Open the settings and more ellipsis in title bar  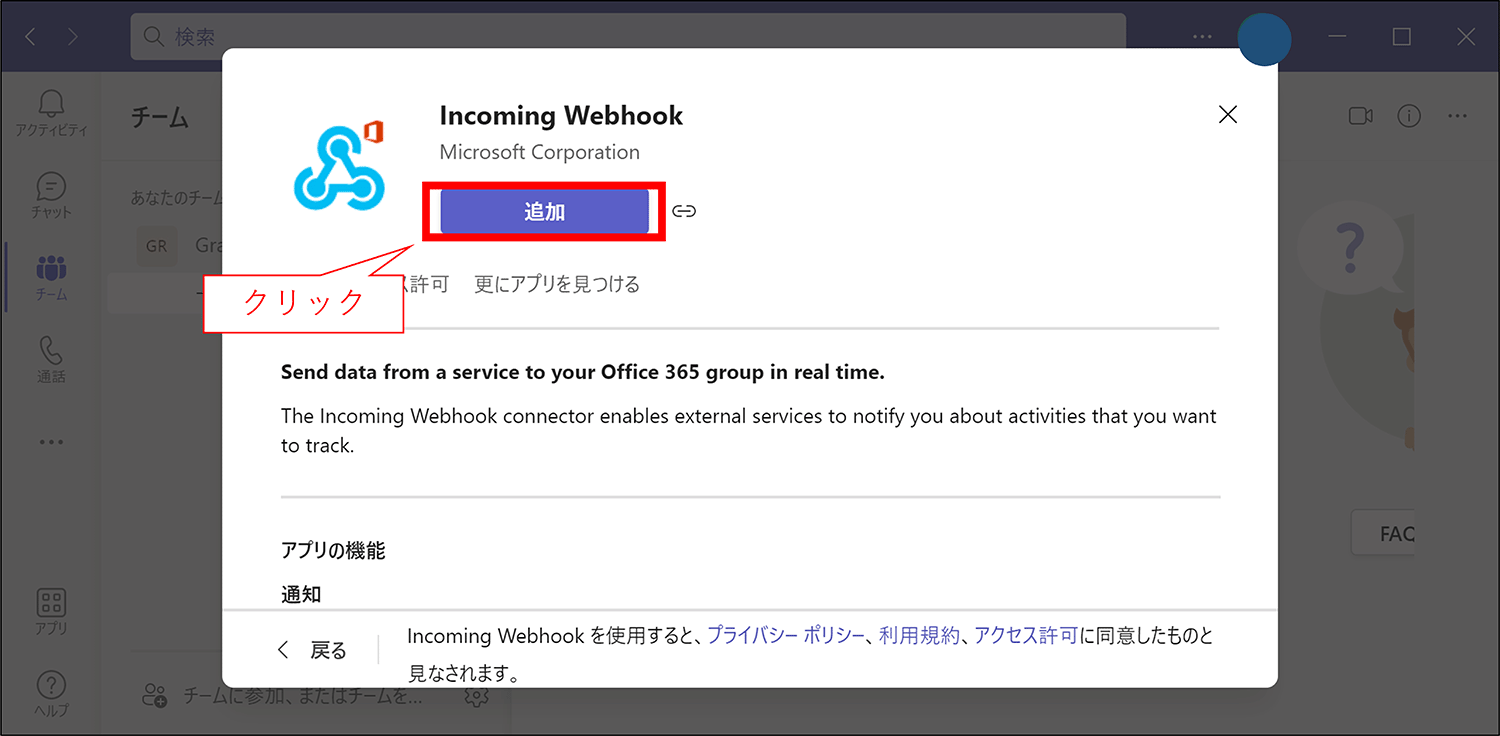(x=1202, y=37)
